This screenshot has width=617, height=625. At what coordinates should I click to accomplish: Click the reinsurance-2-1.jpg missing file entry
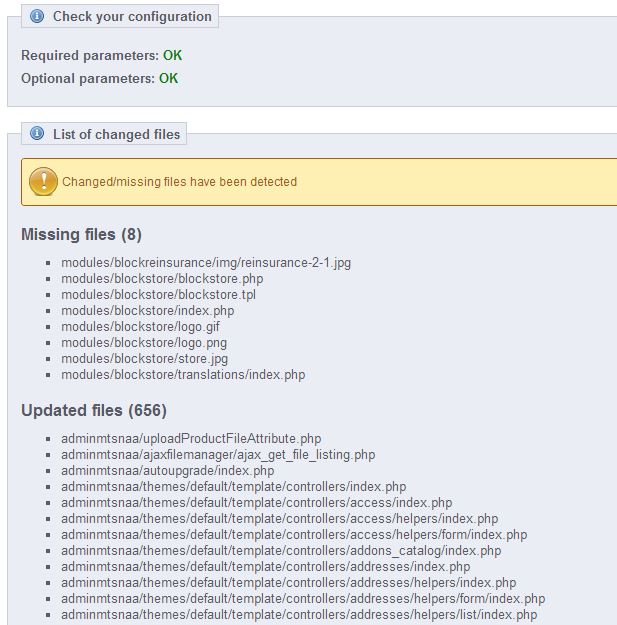(x=206, y=262)
